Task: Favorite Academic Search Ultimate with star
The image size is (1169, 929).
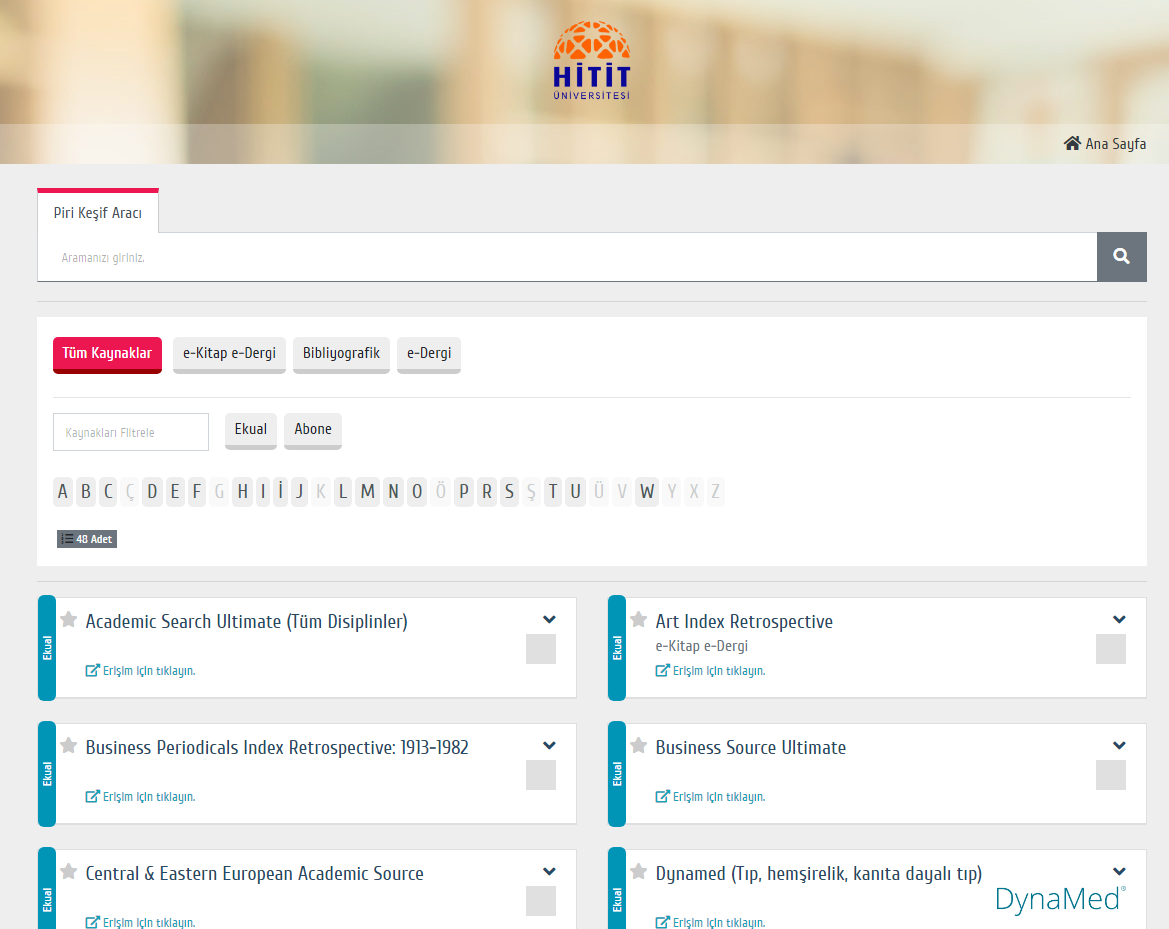Action: click(x=69, y=620)
